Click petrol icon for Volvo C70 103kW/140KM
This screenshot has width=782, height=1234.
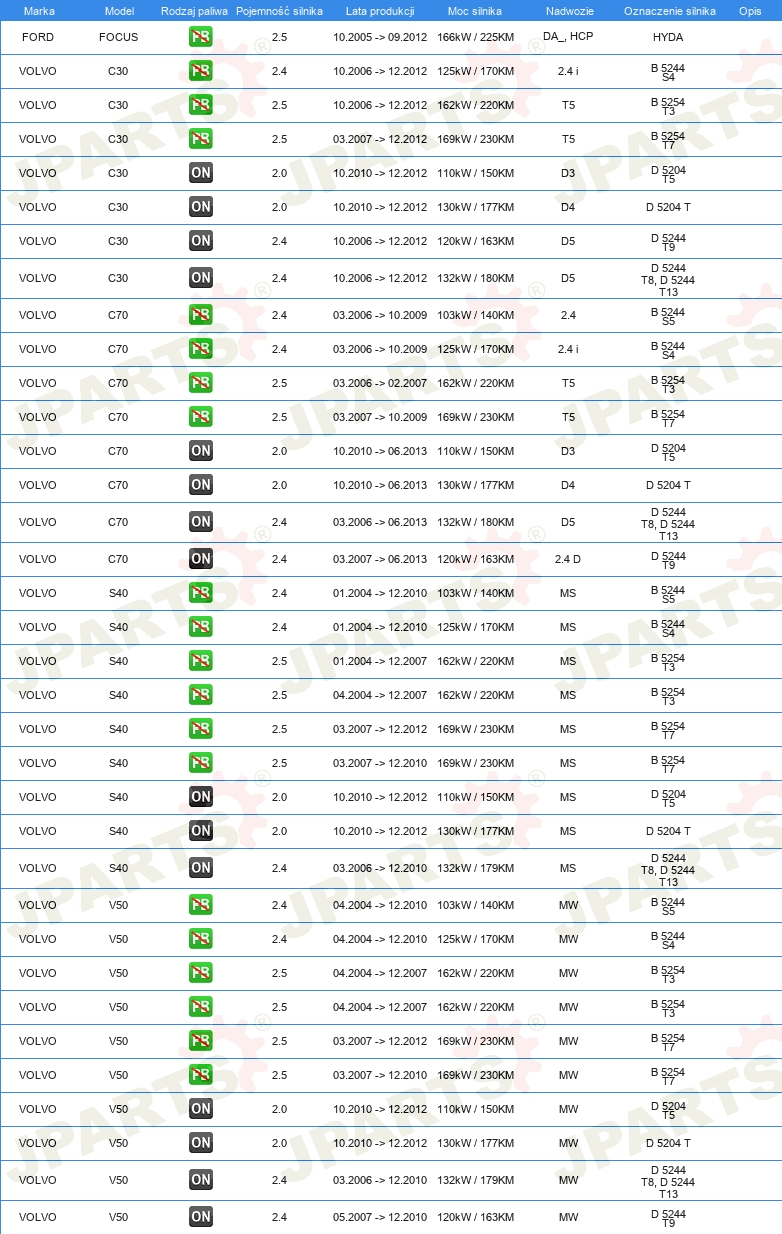[x=201, y=315]
